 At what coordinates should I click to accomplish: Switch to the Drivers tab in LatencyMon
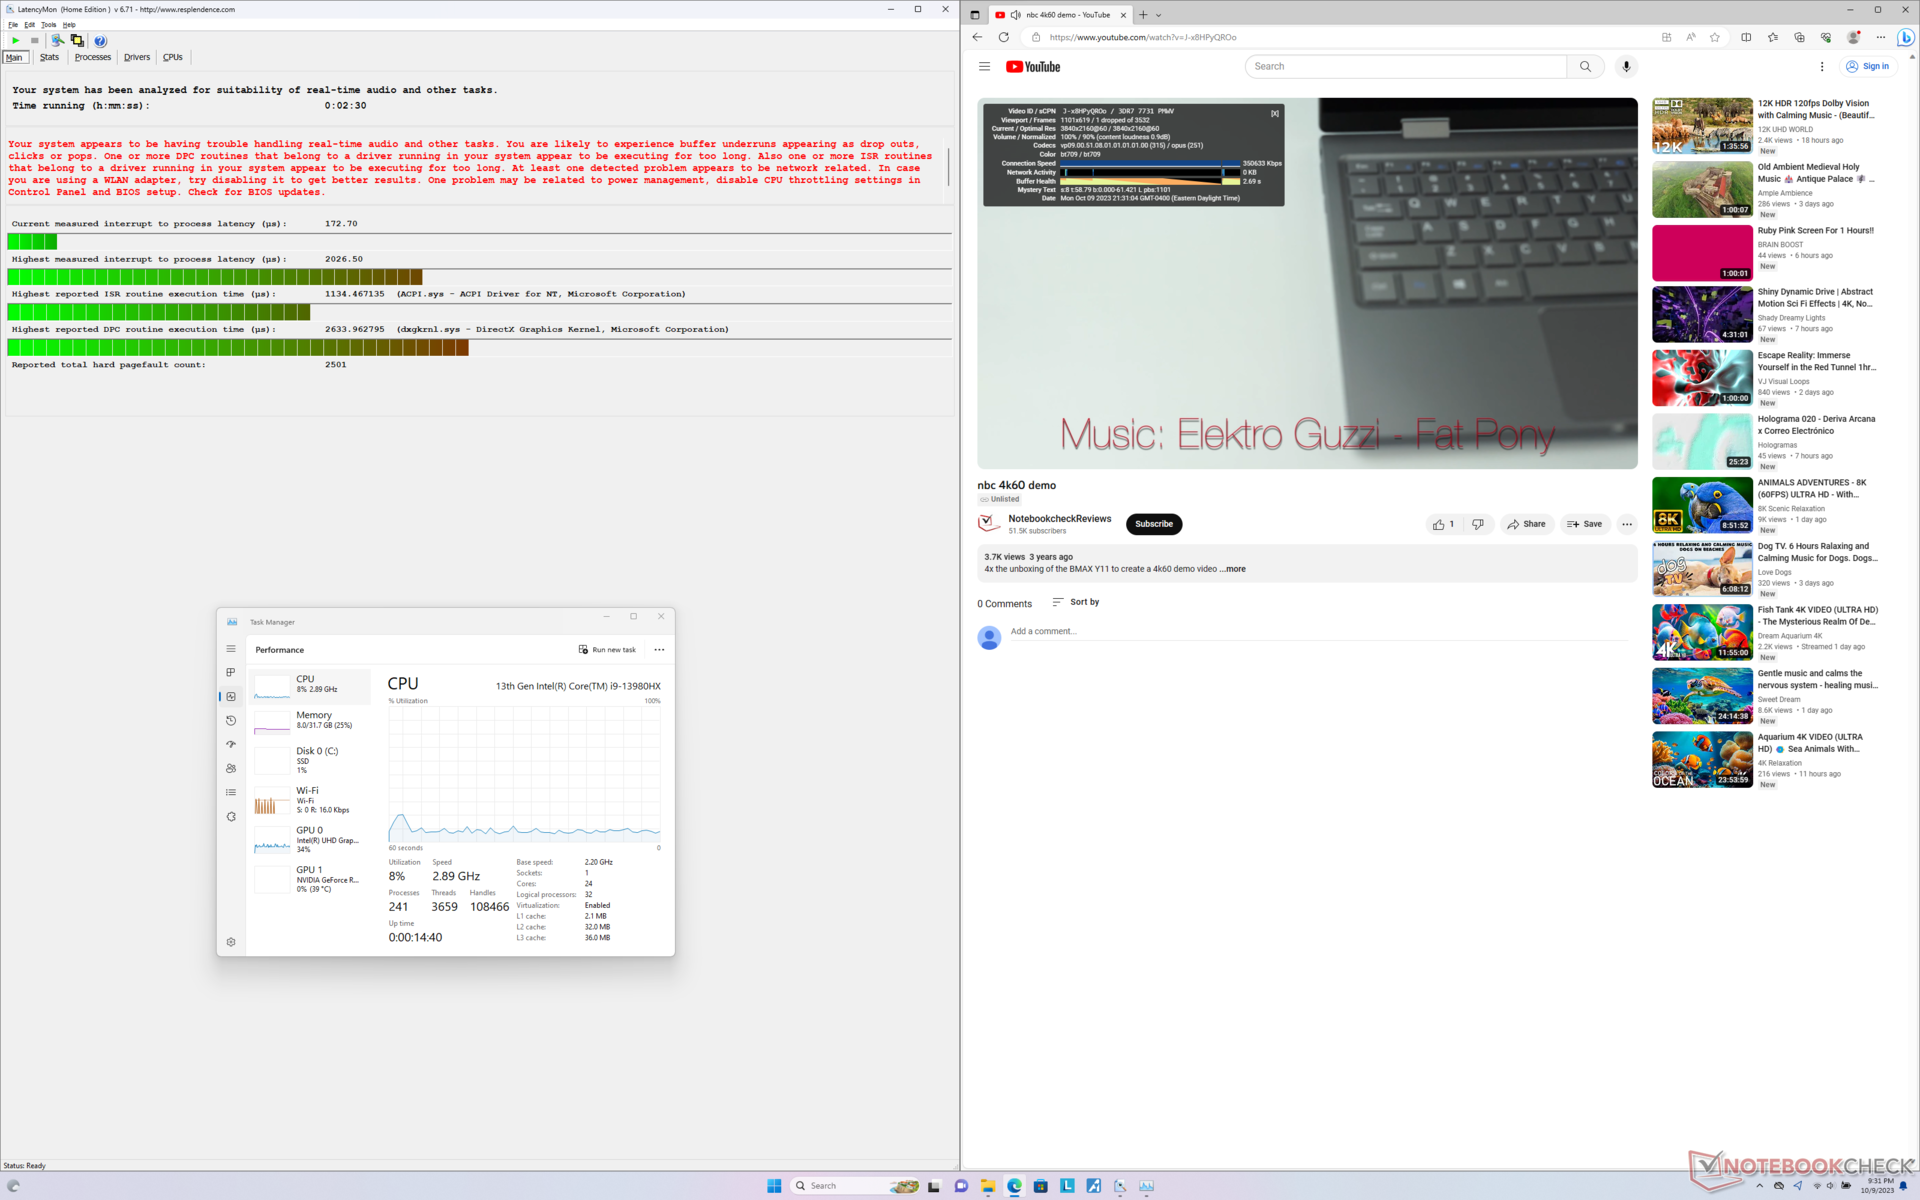(x=137, y=57)
